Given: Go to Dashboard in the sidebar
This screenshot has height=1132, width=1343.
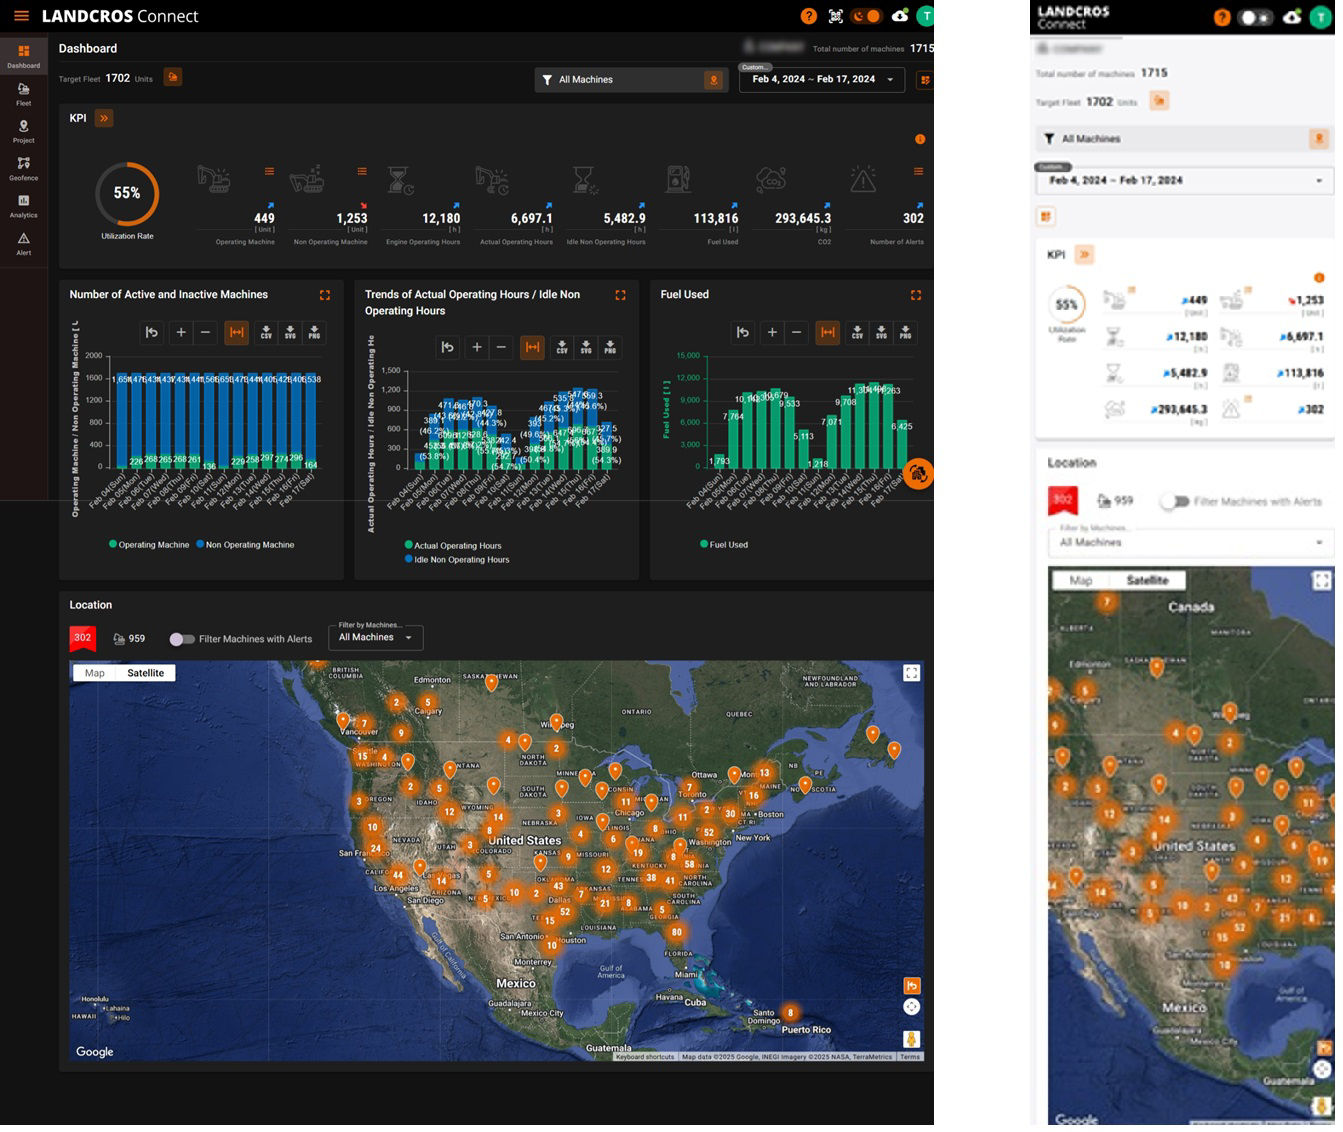Looking at the screenshot, I should (x=24, y=56).
